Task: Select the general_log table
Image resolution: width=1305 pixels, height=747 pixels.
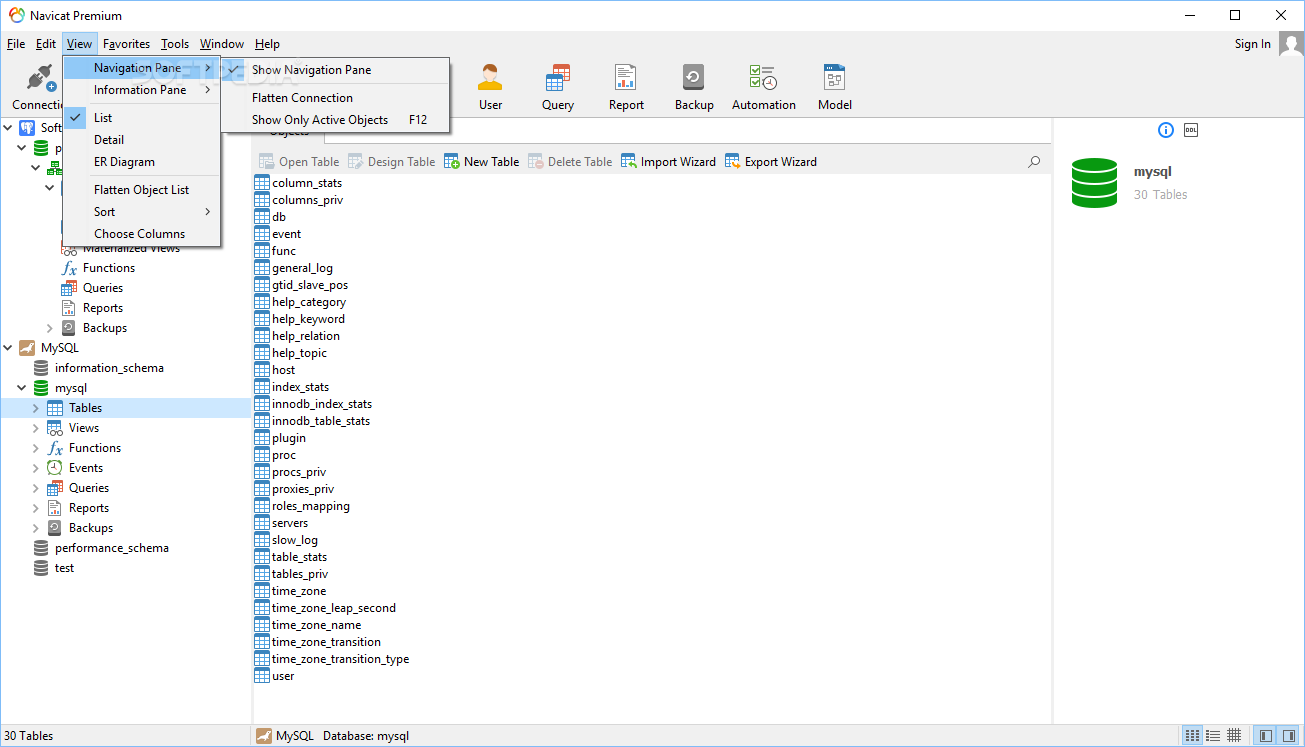Action: [x=294, y=268]
